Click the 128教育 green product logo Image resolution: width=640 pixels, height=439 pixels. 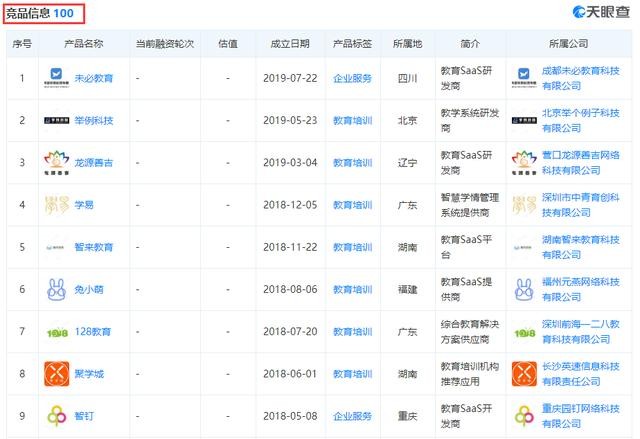click(57, 333)
